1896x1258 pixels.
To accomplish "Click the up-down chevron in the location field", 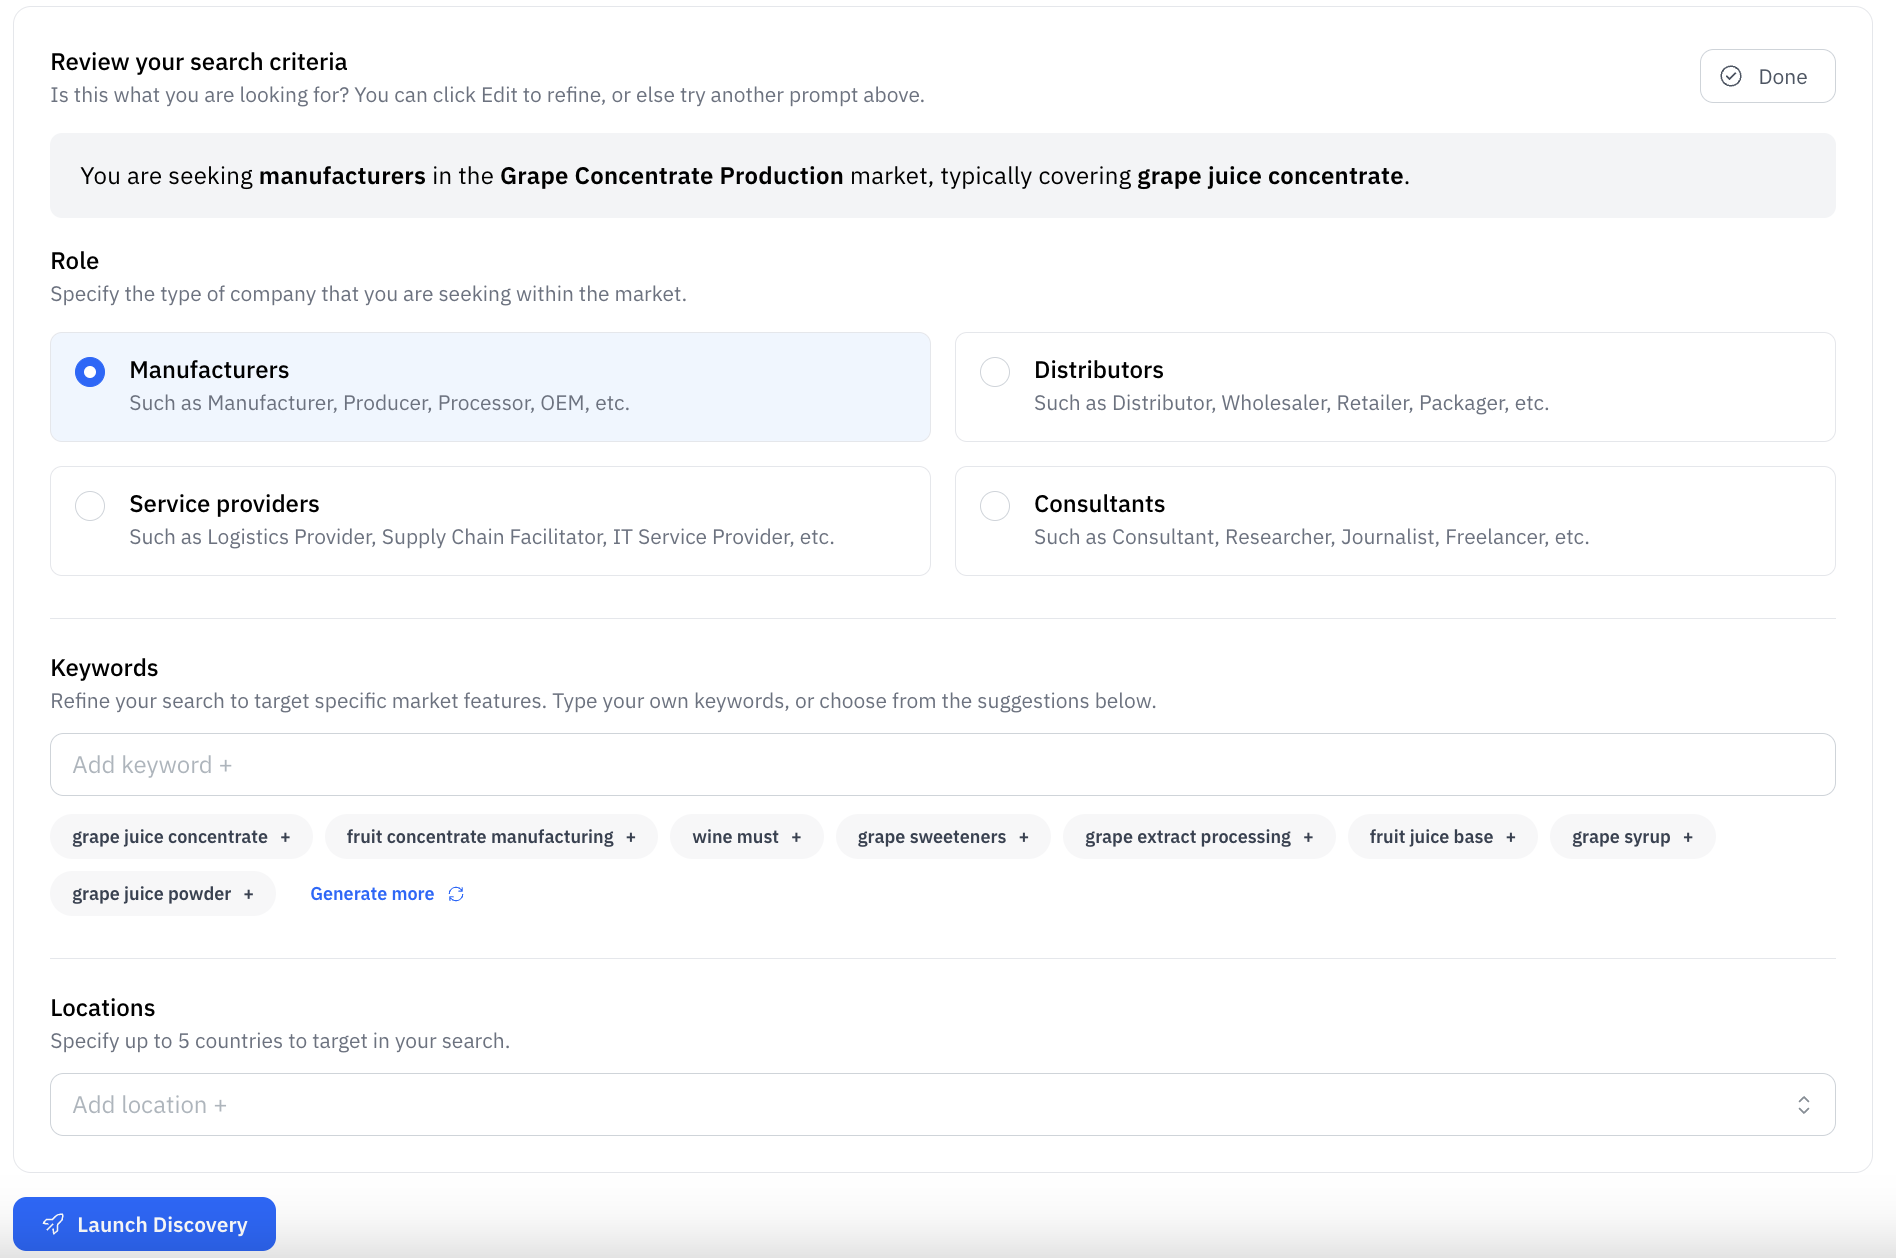I will pyautogui.click(x=1804, y=1105).
